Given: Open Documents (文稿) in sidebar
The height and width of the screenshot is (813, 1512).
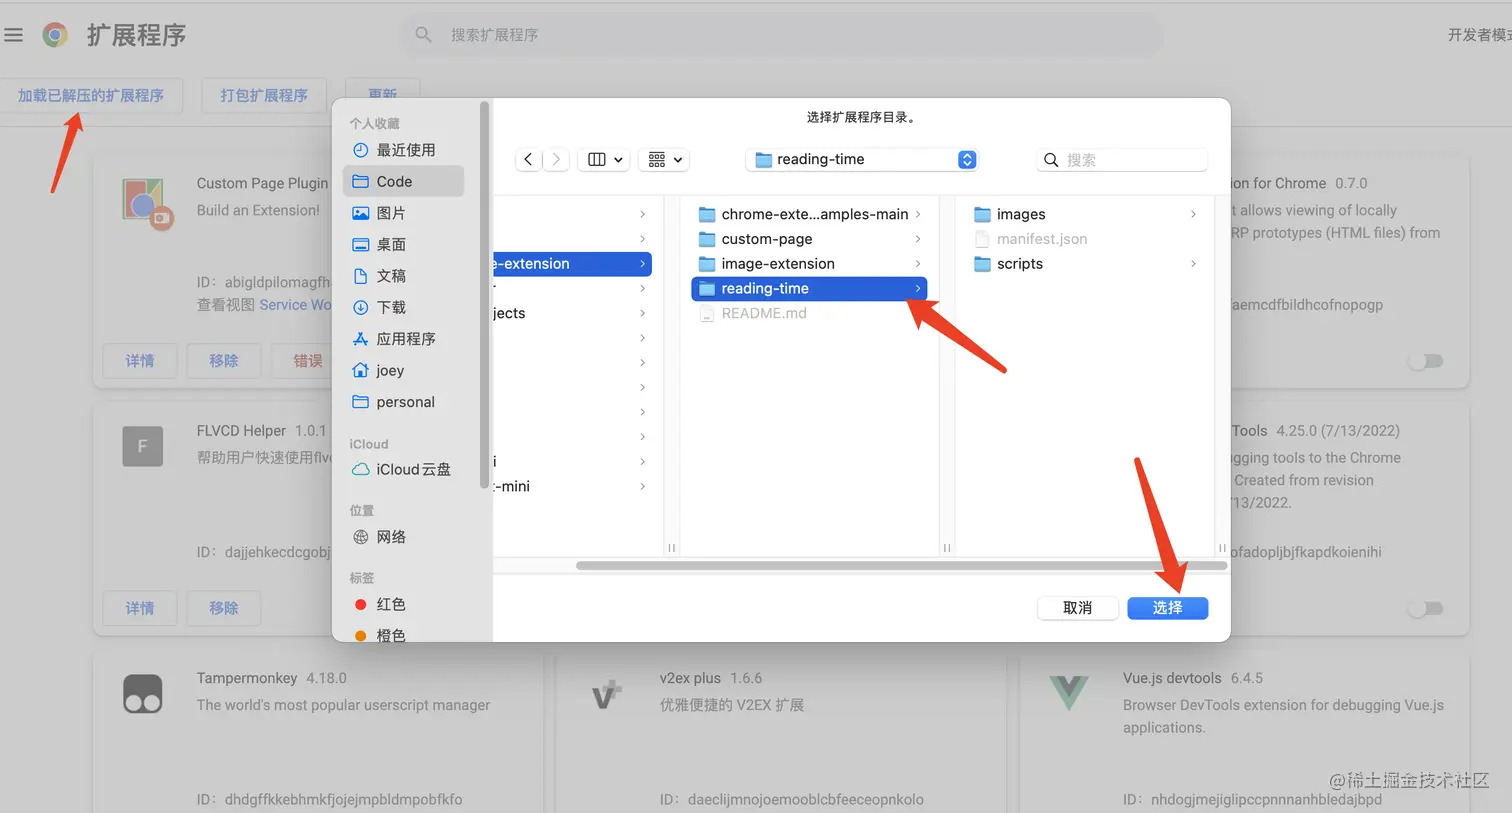Looking at the screenshot, I should click(403, 276).
